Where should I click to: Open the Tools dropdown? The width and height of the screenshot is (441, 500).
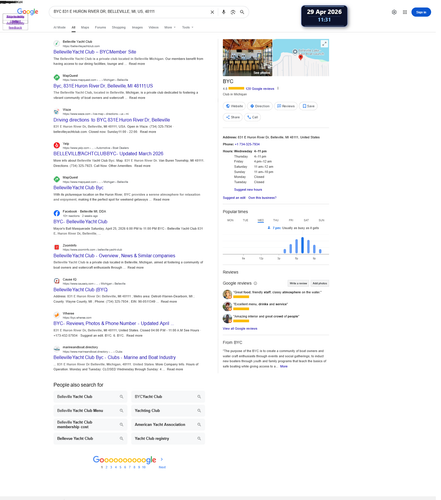(x=187, y=27)
